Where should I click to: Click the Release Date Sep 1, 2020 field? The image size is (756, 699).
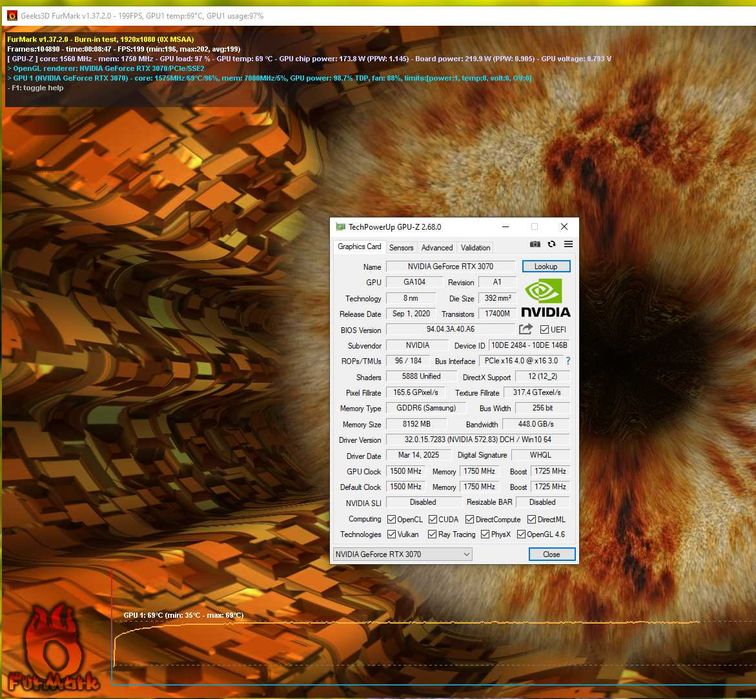411,314
